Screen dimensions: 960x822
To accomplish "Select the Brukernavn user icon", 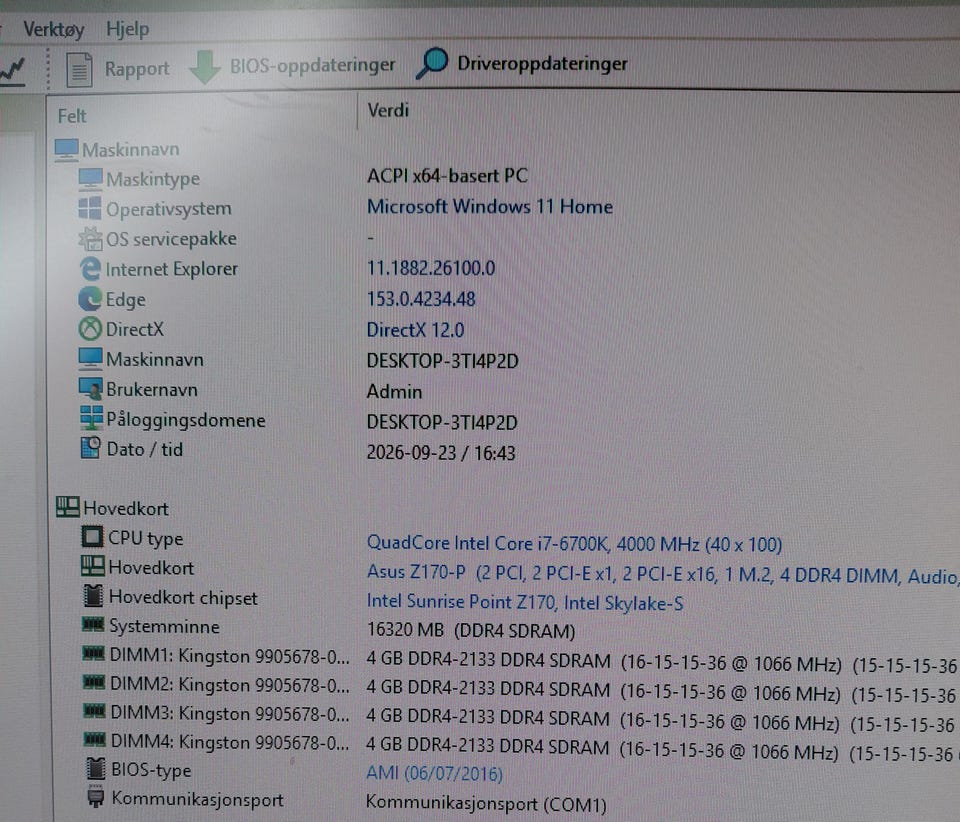I will [x=91, y=389].
